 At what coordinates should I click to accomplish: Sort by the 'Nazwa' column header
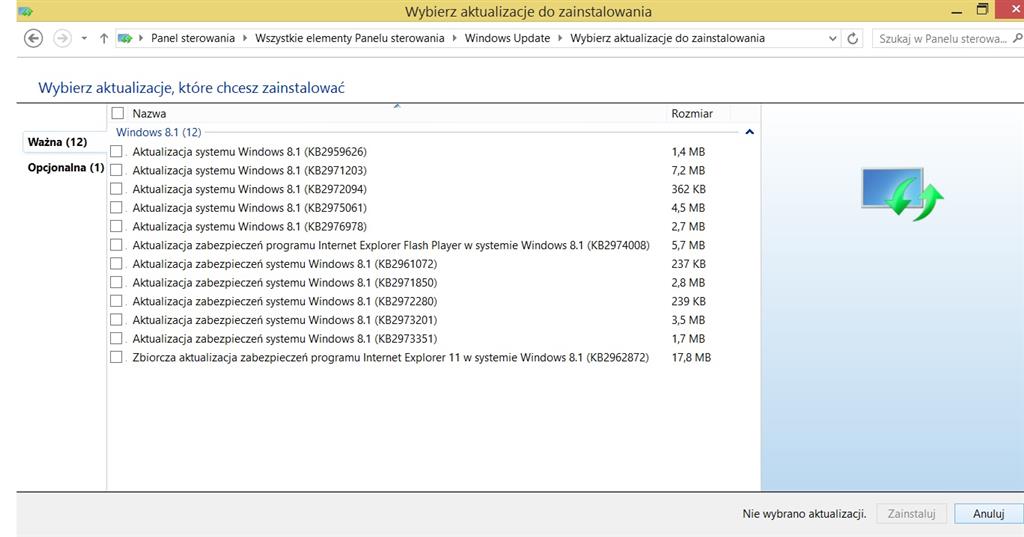coord(149,114)
